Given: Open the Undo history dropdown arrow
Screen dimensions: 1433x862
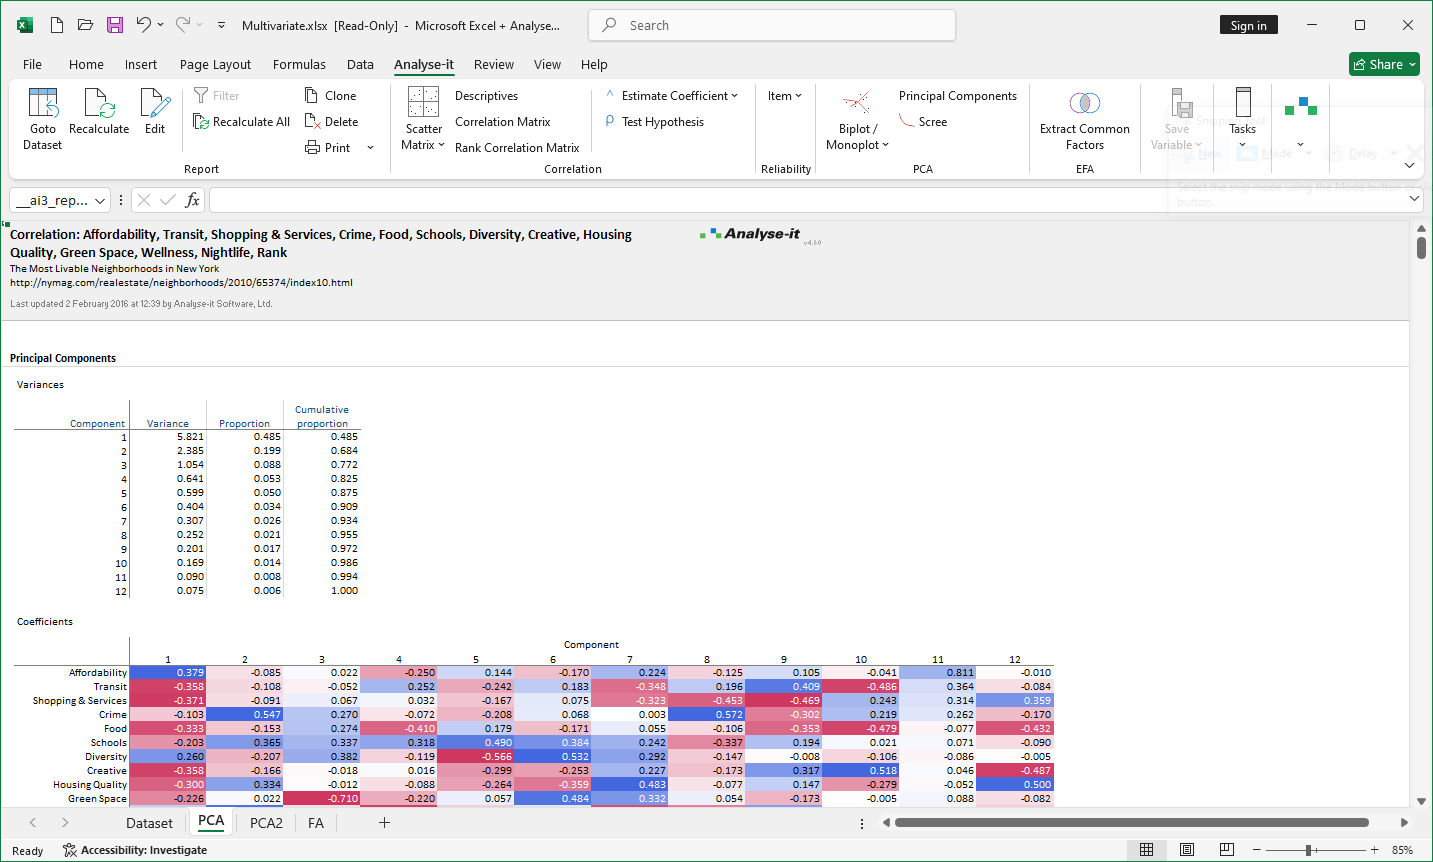Looking at the screenshot, I should [161, 25].
